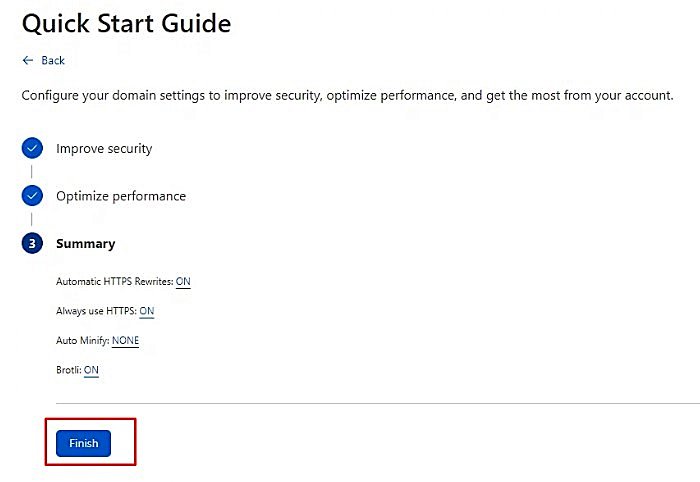Click ON link for Automatic HTTPS Rewrites
This screenshot has height=482, width=700.
[183, 282]
